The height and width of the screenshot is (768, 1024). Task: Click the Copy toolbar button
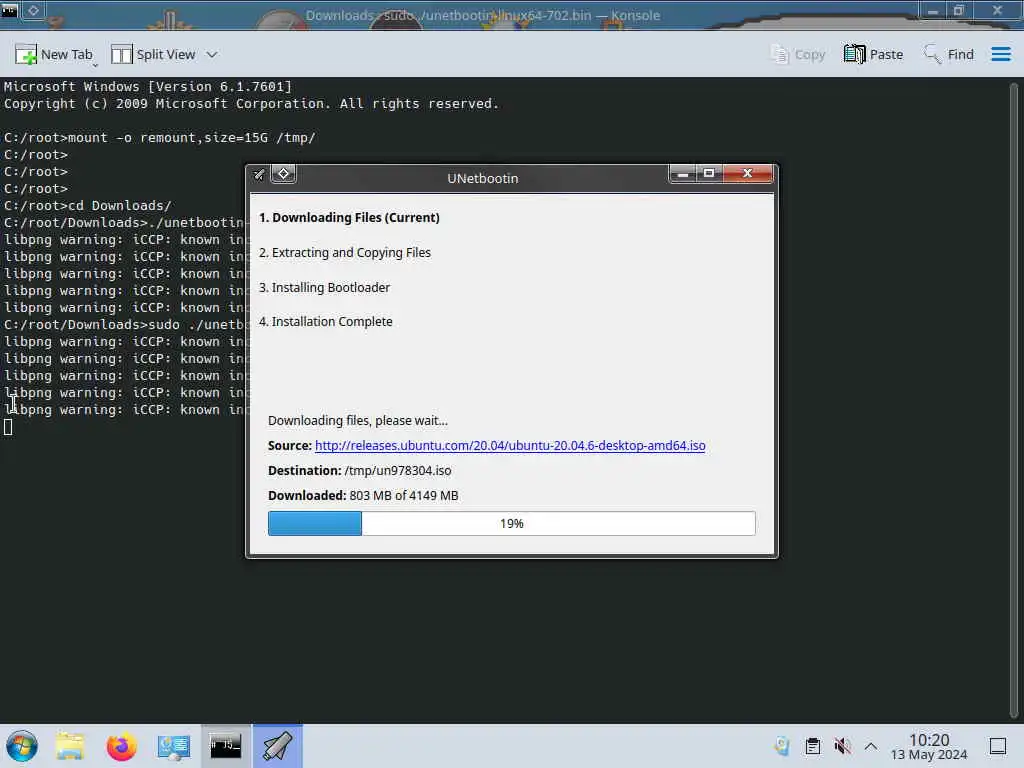pos(798,54)
